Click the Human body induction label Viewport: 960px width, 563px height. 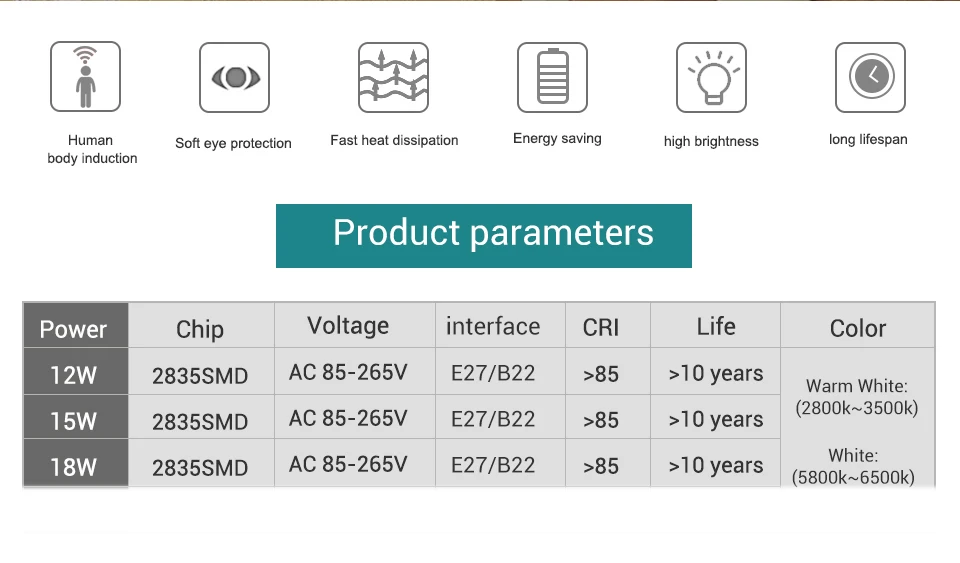point(92,149)
